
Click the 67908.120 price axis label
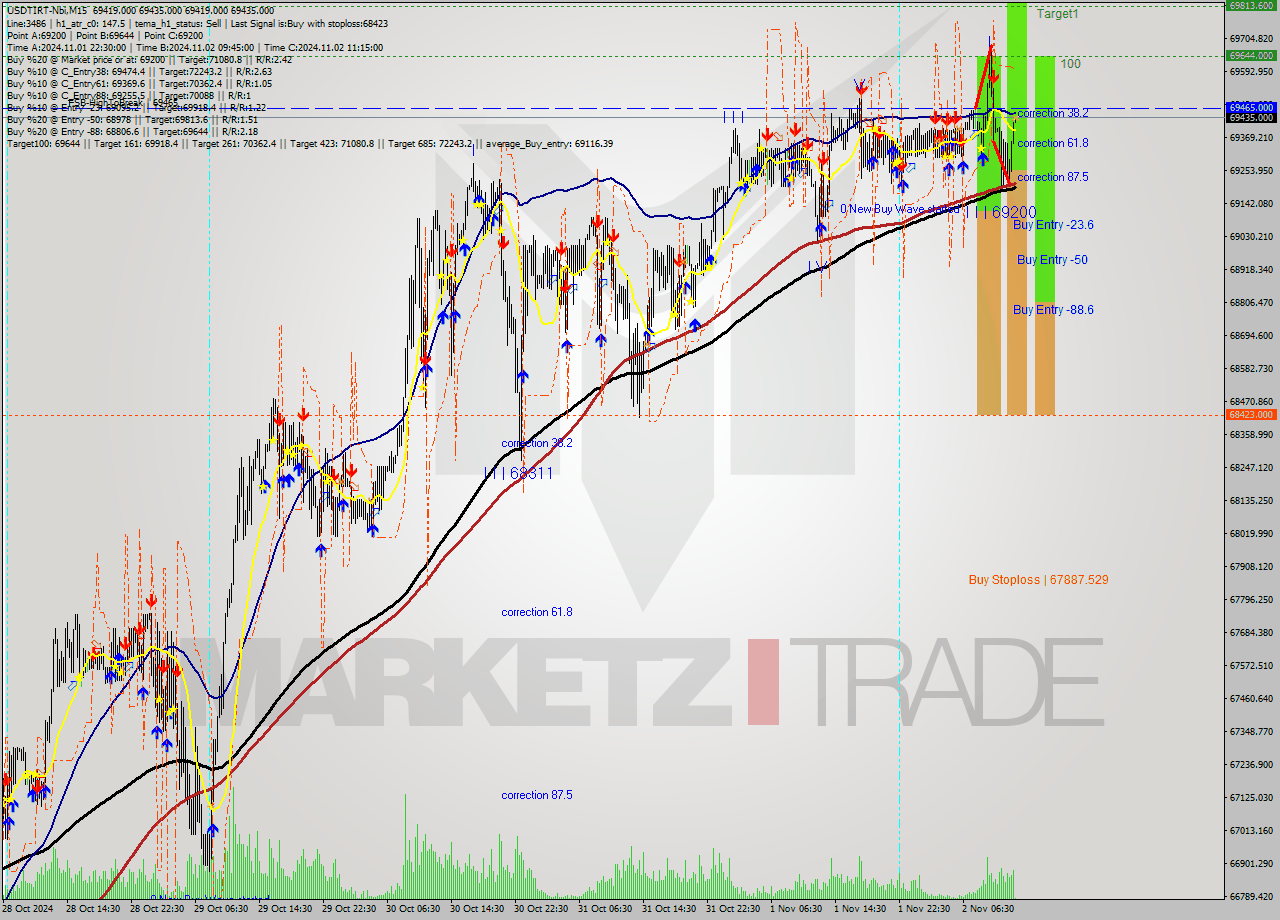tap(1251, 566)
